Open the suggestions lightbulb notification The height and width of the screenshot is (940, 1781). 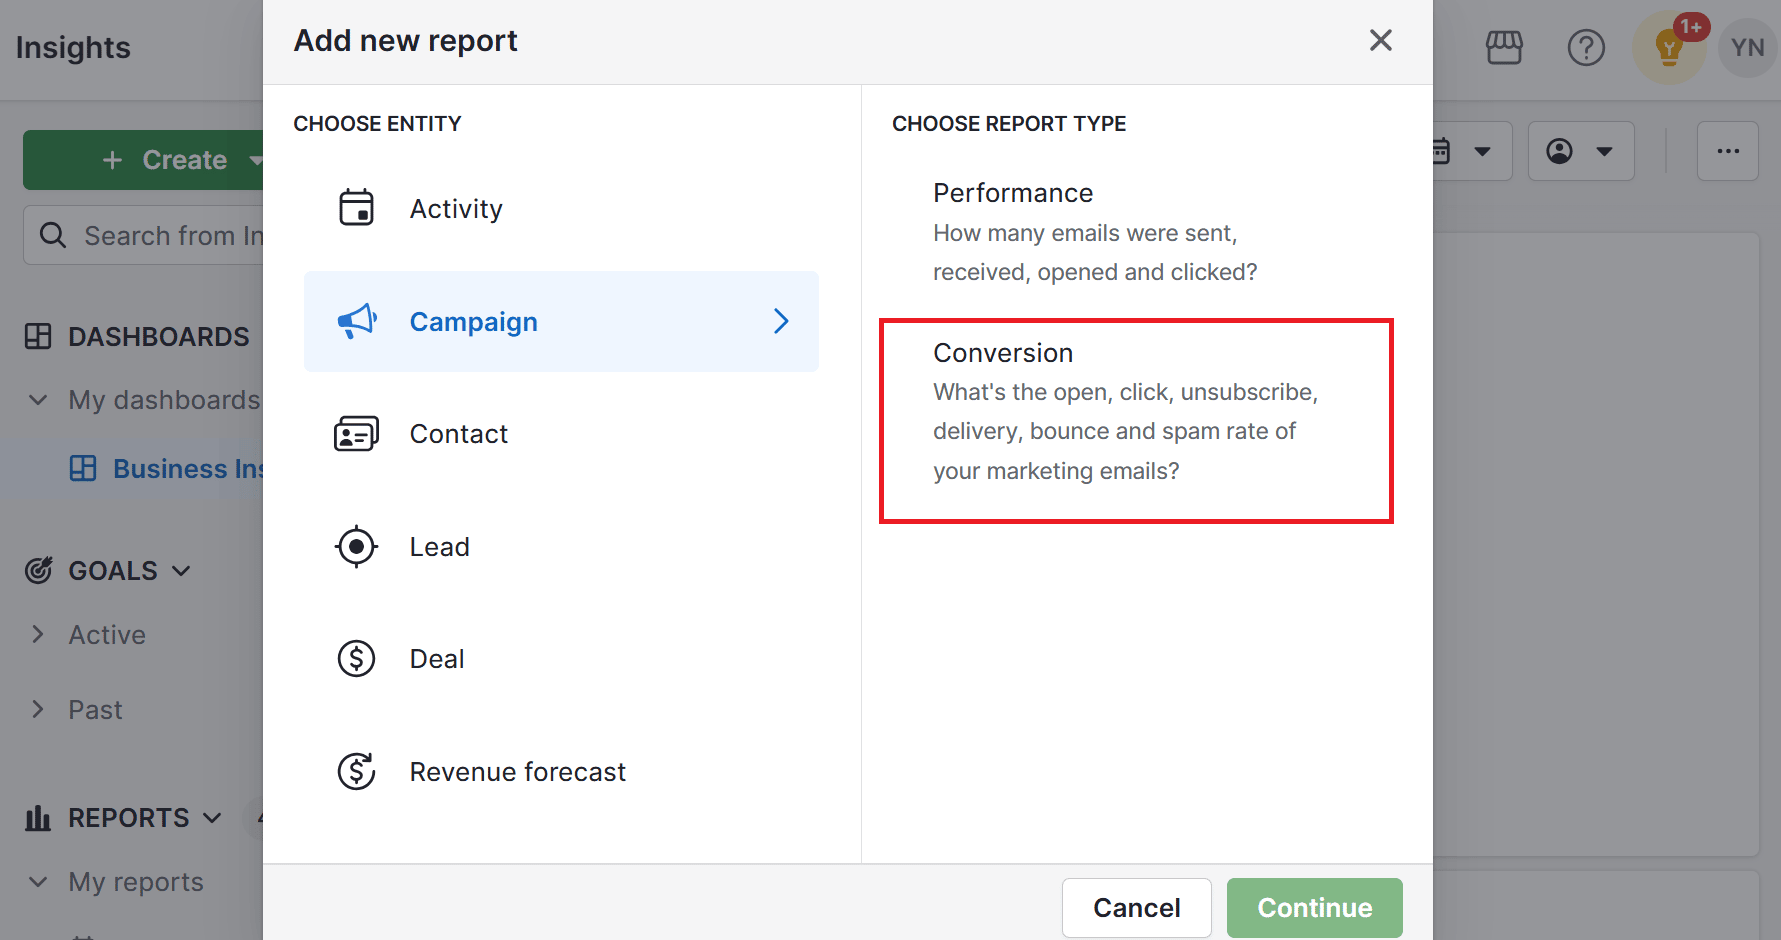pyautogui.click(x=1668, y=47)
